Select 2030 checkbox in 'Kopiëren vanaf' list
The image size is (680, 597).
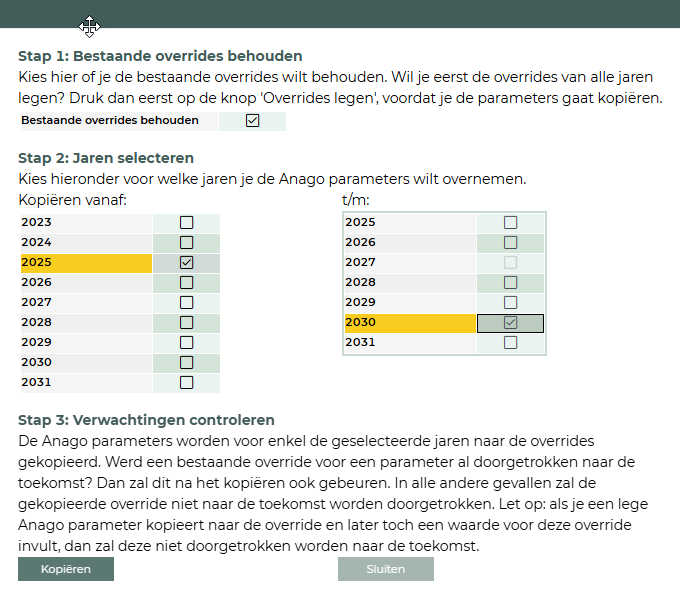(x=186, y=362)
